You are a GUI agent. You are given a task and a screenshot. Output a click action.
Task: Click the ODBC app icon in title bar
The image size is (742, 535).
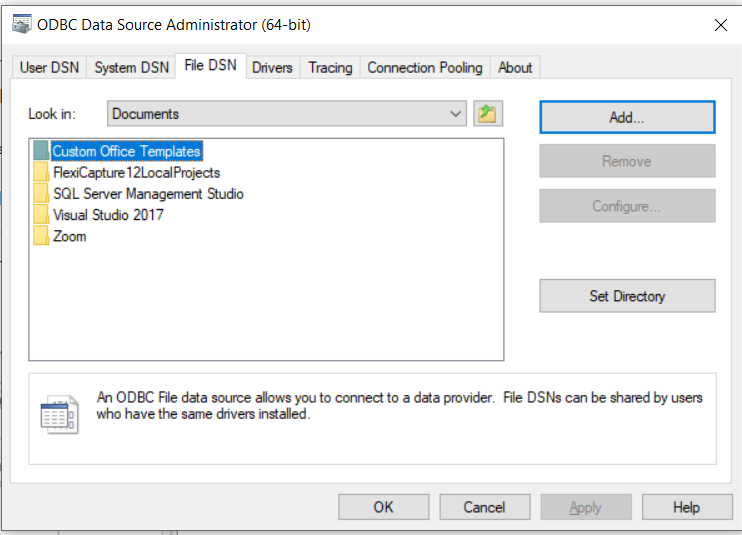(21, 26)
